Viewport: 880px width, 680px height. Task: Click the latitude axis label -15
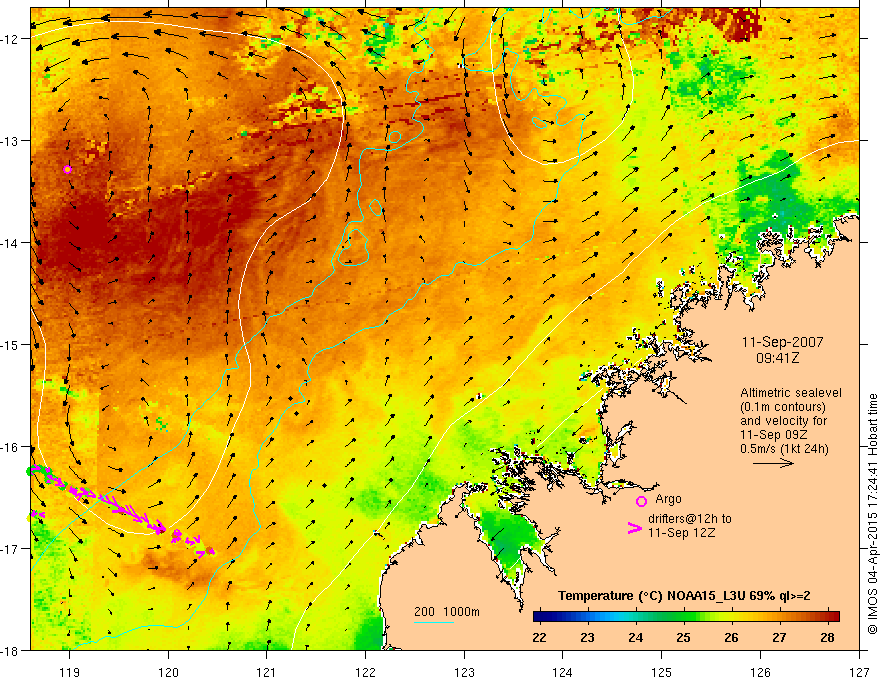click(x=11, y=344)
